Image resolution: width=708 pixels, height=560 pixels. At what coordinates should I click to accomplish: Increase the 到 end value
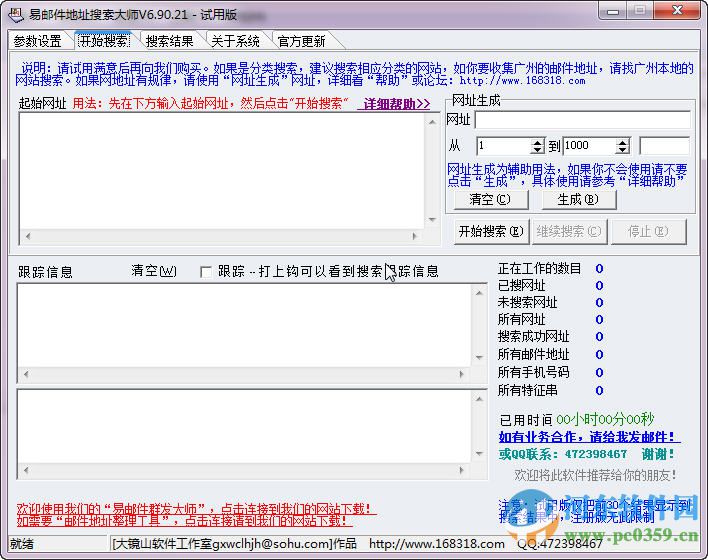coord(623,142)
